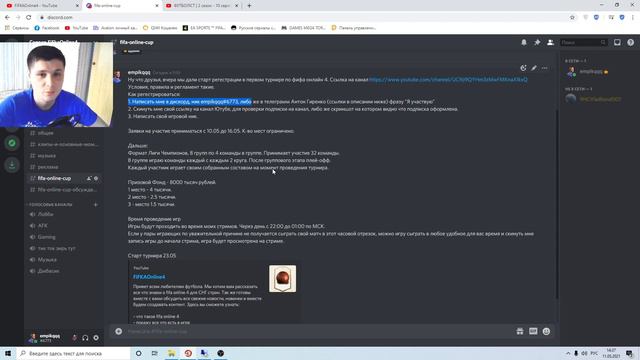Open the Windows Start menu
Viewport: 640px width, 360px height.
pos(8,353)
